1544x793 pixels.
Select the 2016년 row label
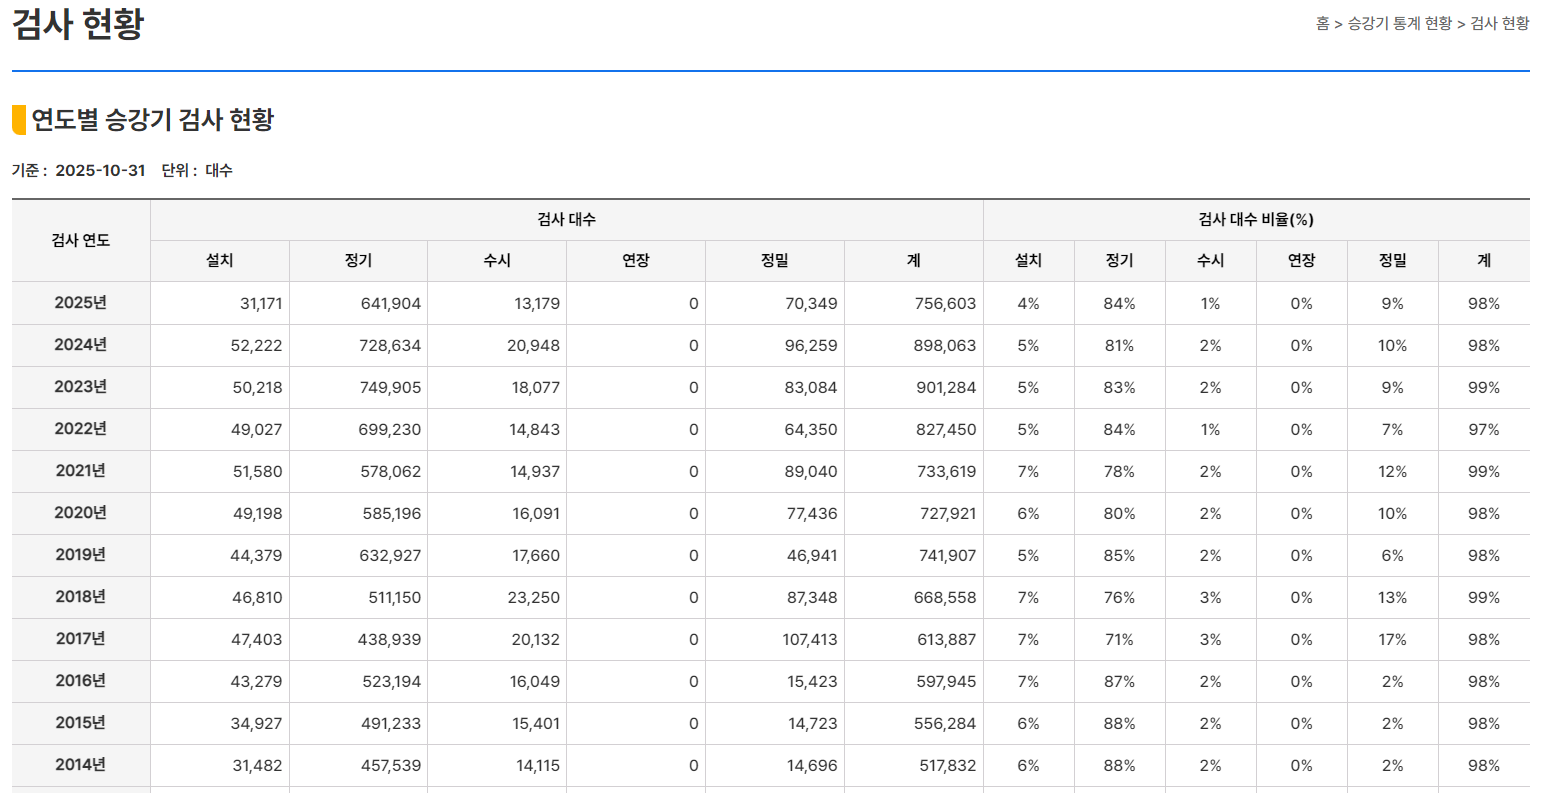81,681
